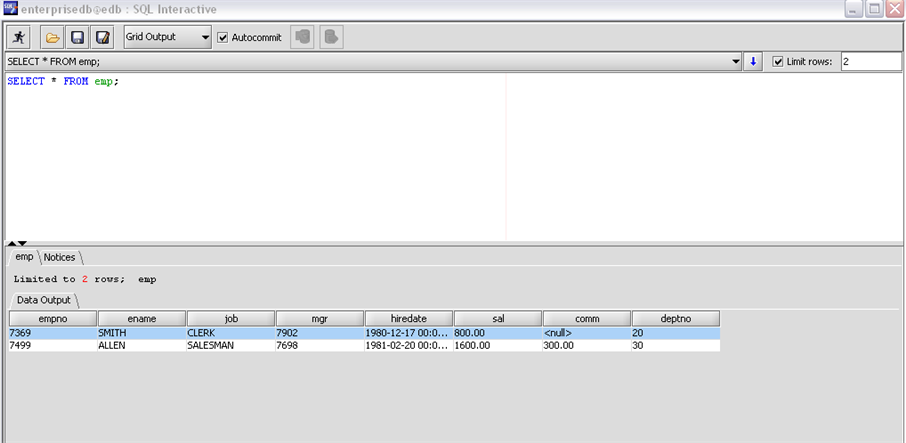Click the empno column header
906x443 pixels.
click(53, 319)
